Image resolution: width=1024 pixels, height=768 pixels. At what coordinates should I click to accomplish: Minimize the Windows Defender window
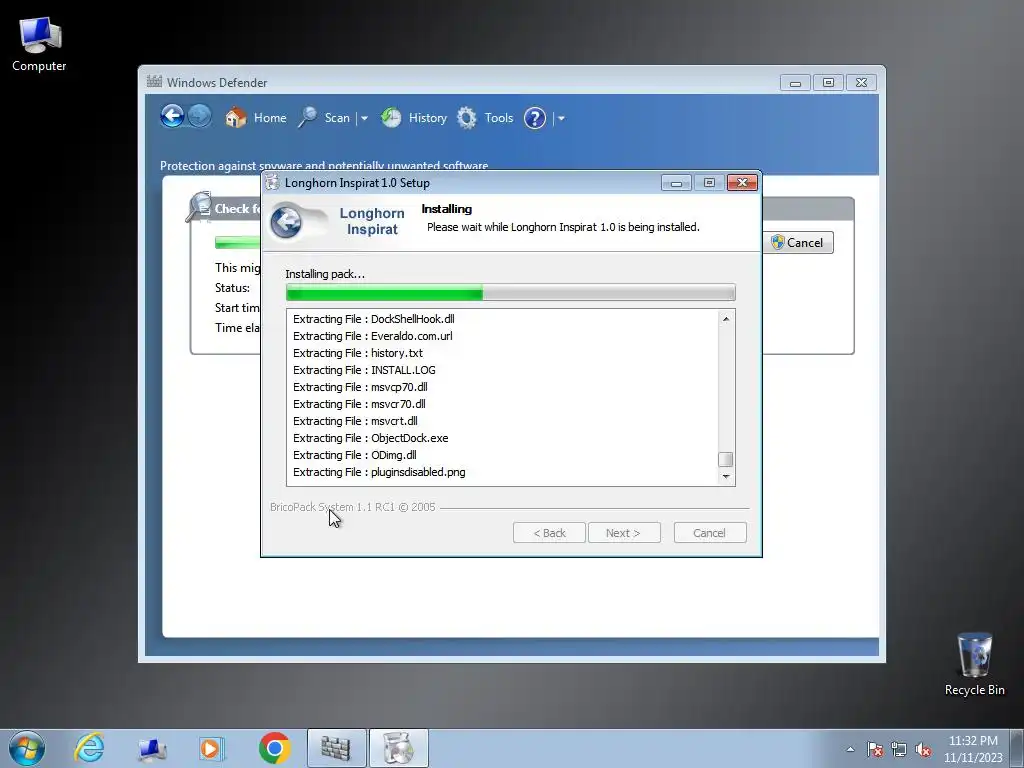pyautogui.click(x=795, y=83)
